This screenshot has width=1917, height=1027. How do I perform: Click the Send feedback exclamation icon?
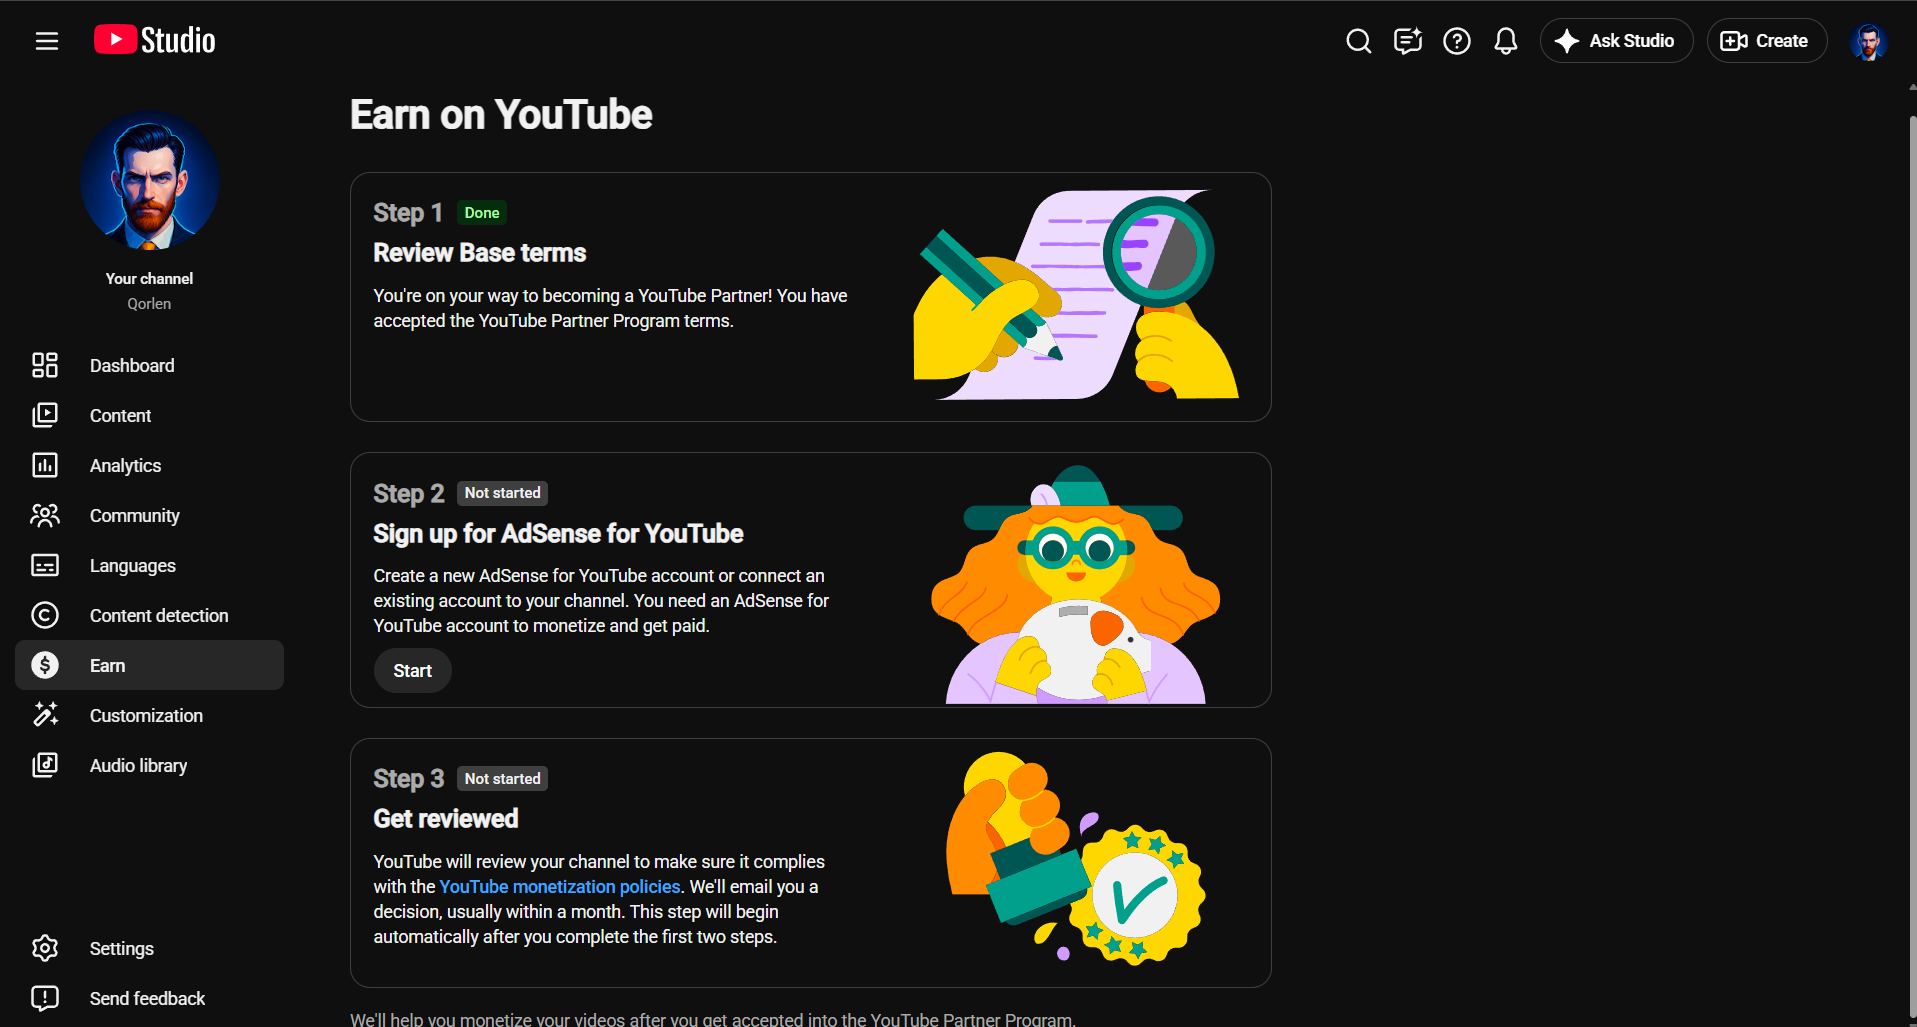(45, 998)
